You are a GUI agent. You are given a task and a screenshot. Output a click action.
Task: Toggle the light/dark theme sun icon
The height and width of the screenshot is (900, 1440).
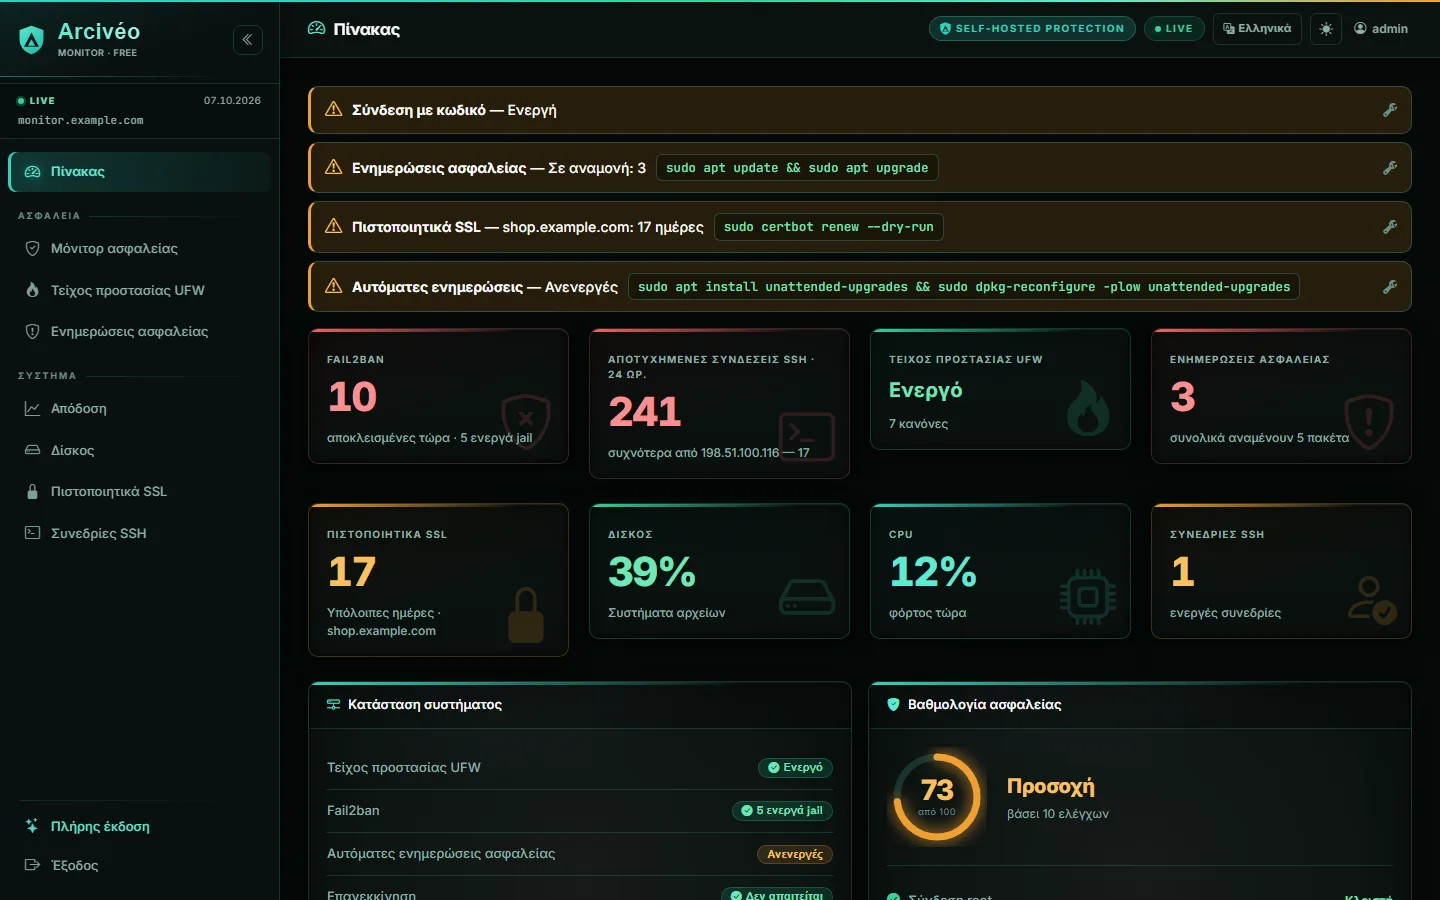(x=1326, y=29)
